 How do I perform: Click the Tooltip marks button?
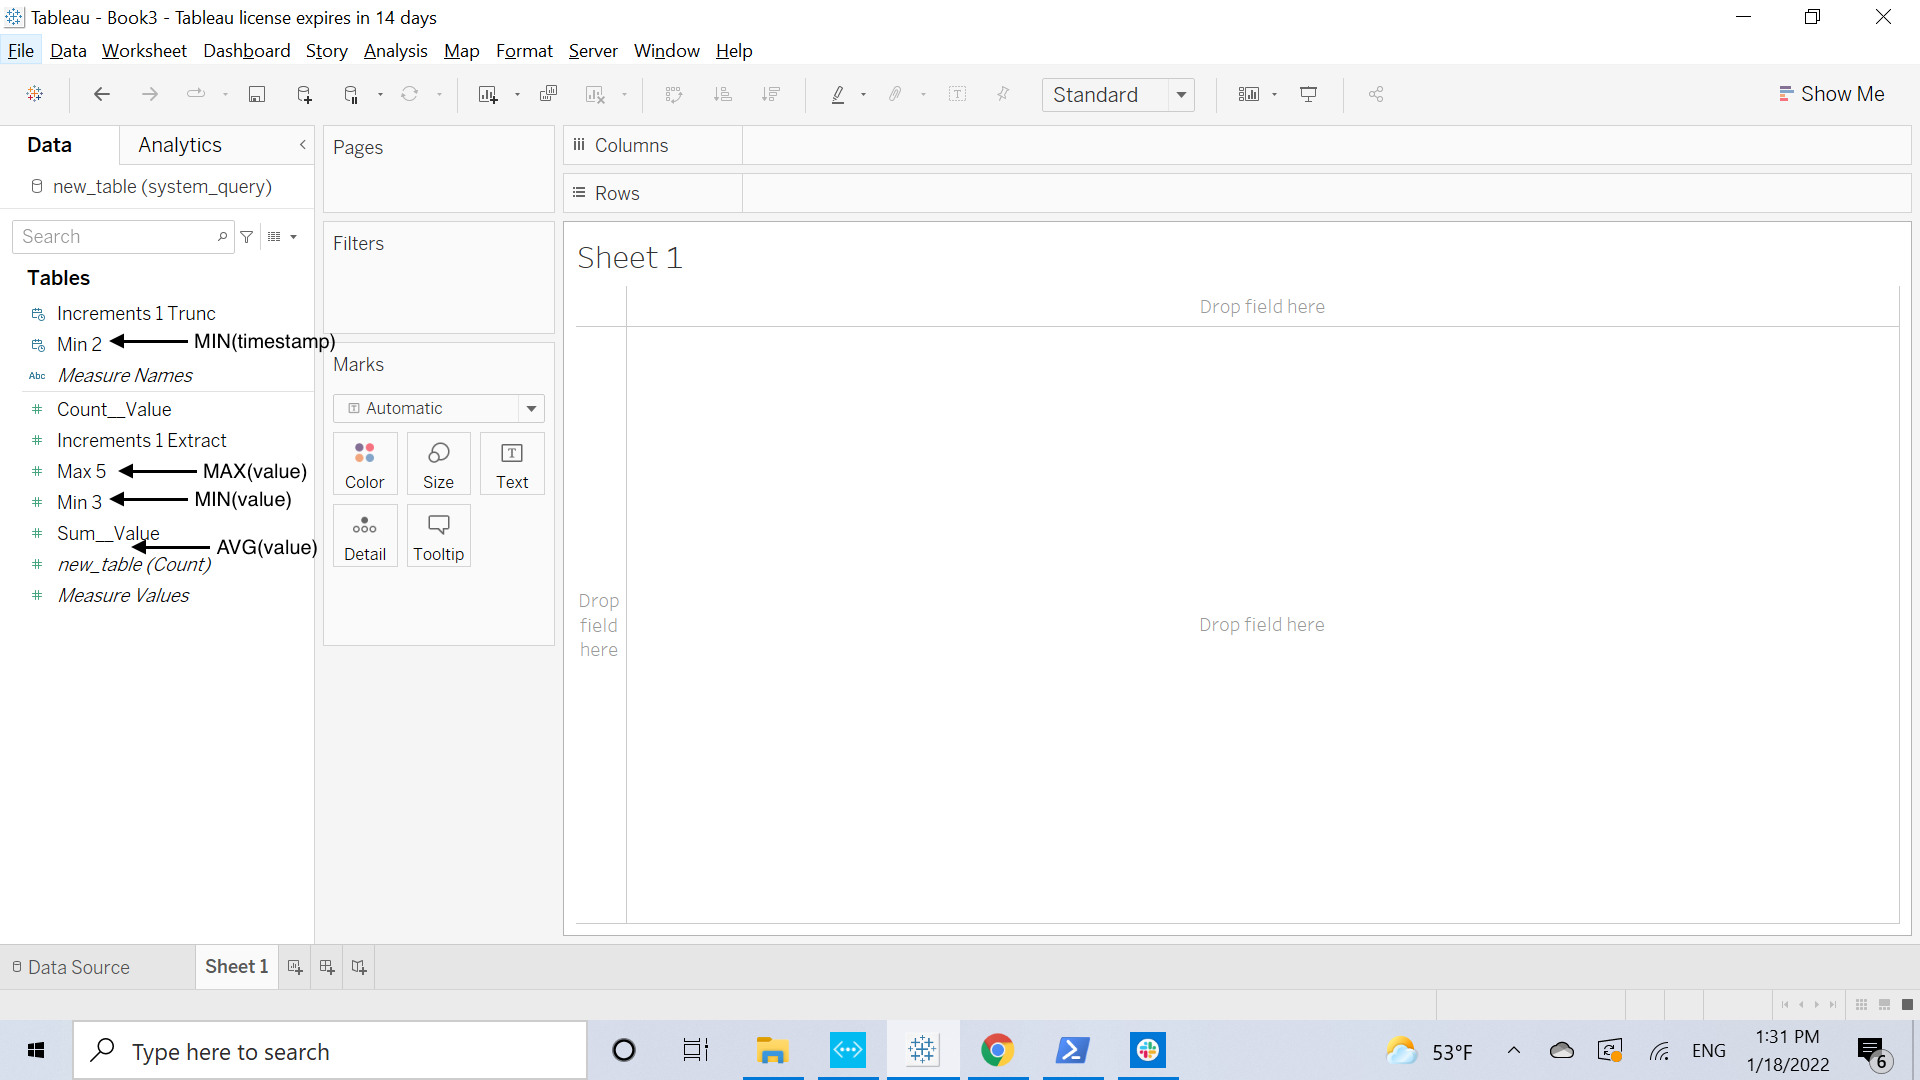438,536
